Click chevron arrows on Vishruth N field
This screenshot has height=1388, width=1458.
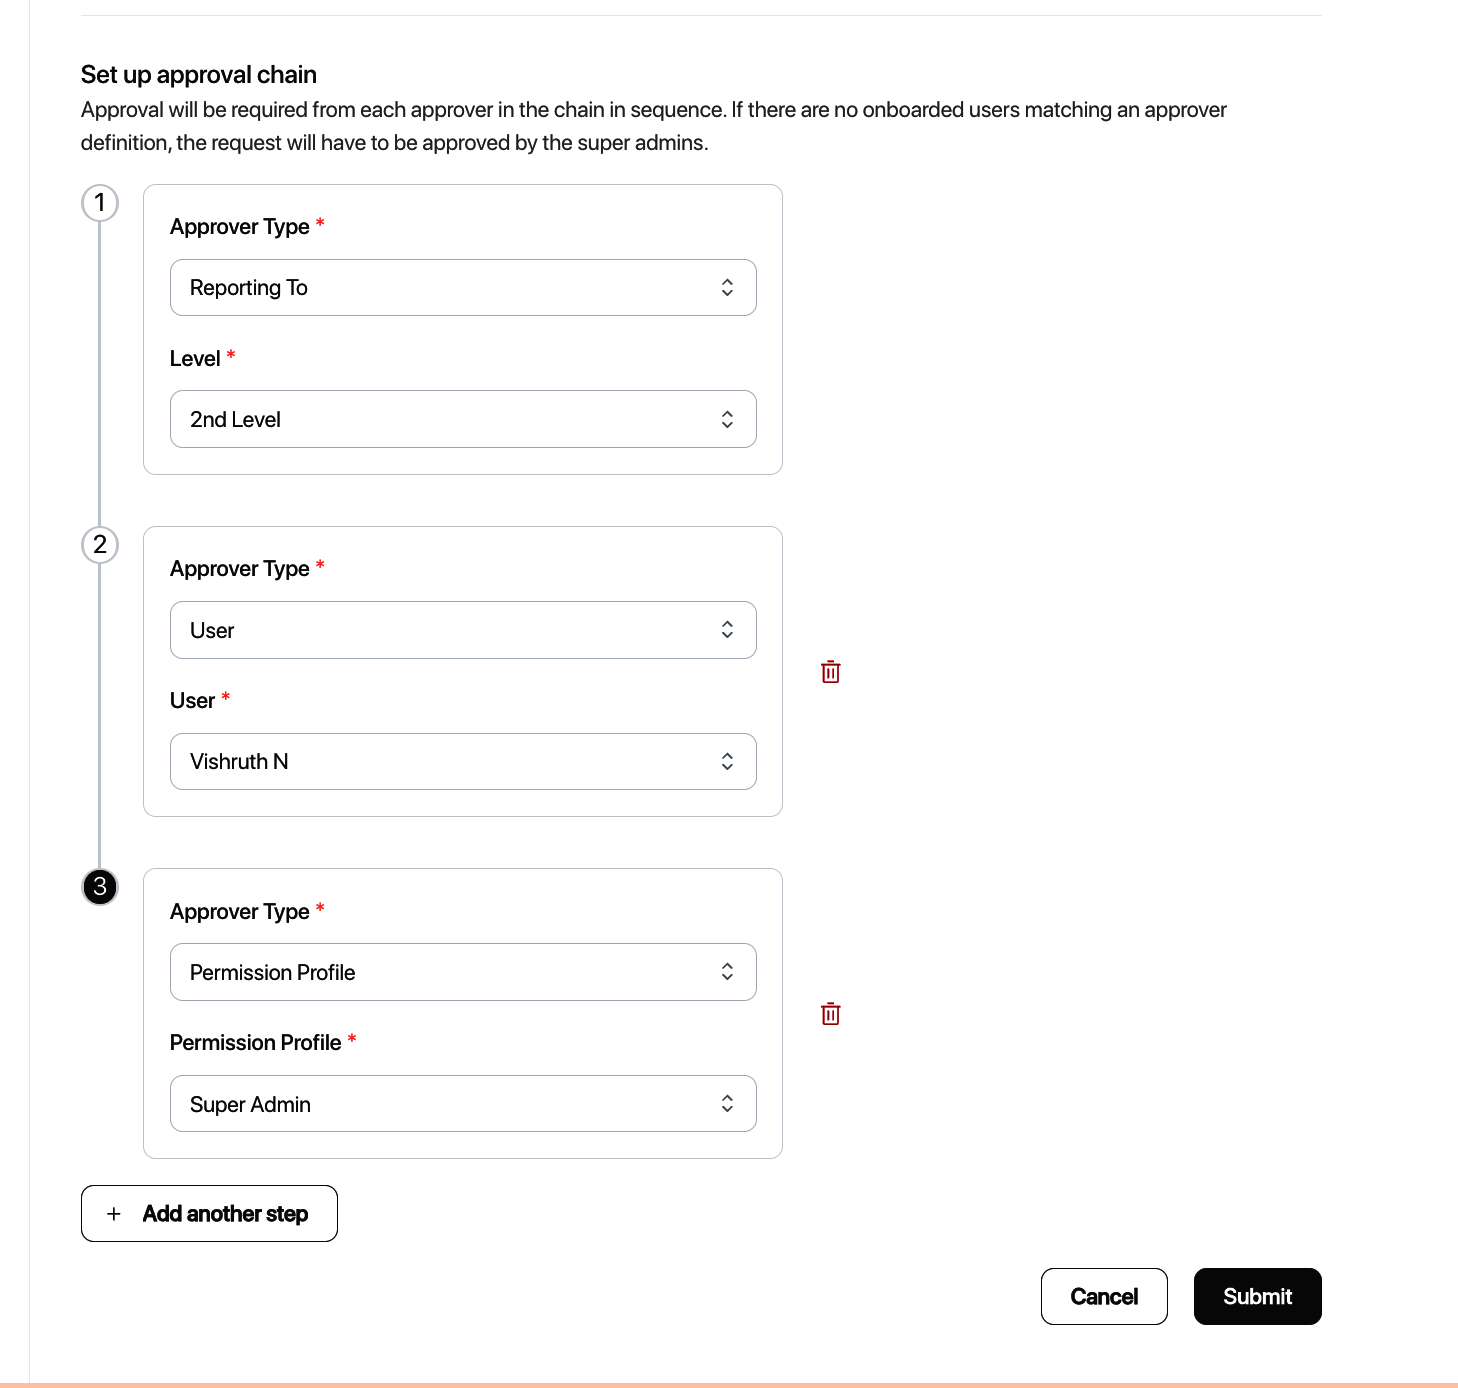(x=727, y=762)
